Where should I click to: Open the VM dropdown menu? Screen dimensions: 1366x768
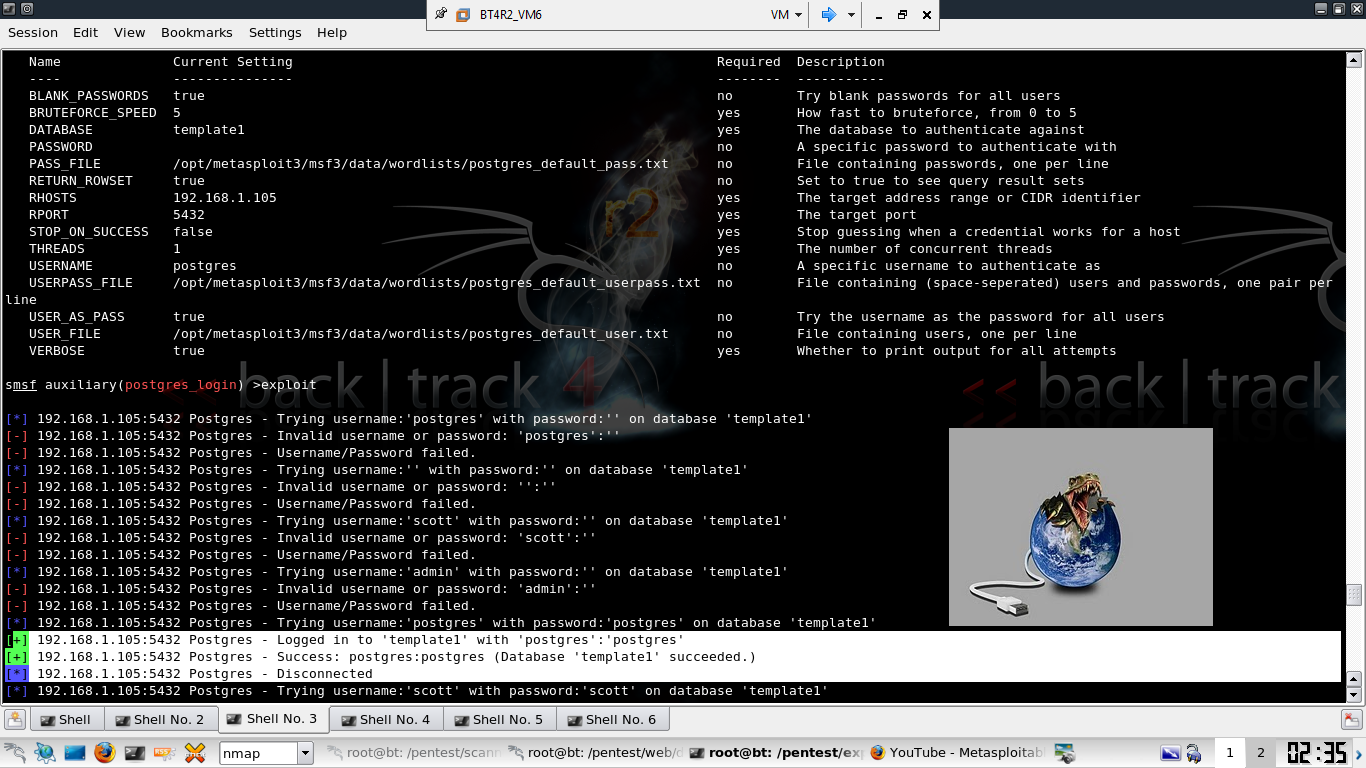point(786,15)
